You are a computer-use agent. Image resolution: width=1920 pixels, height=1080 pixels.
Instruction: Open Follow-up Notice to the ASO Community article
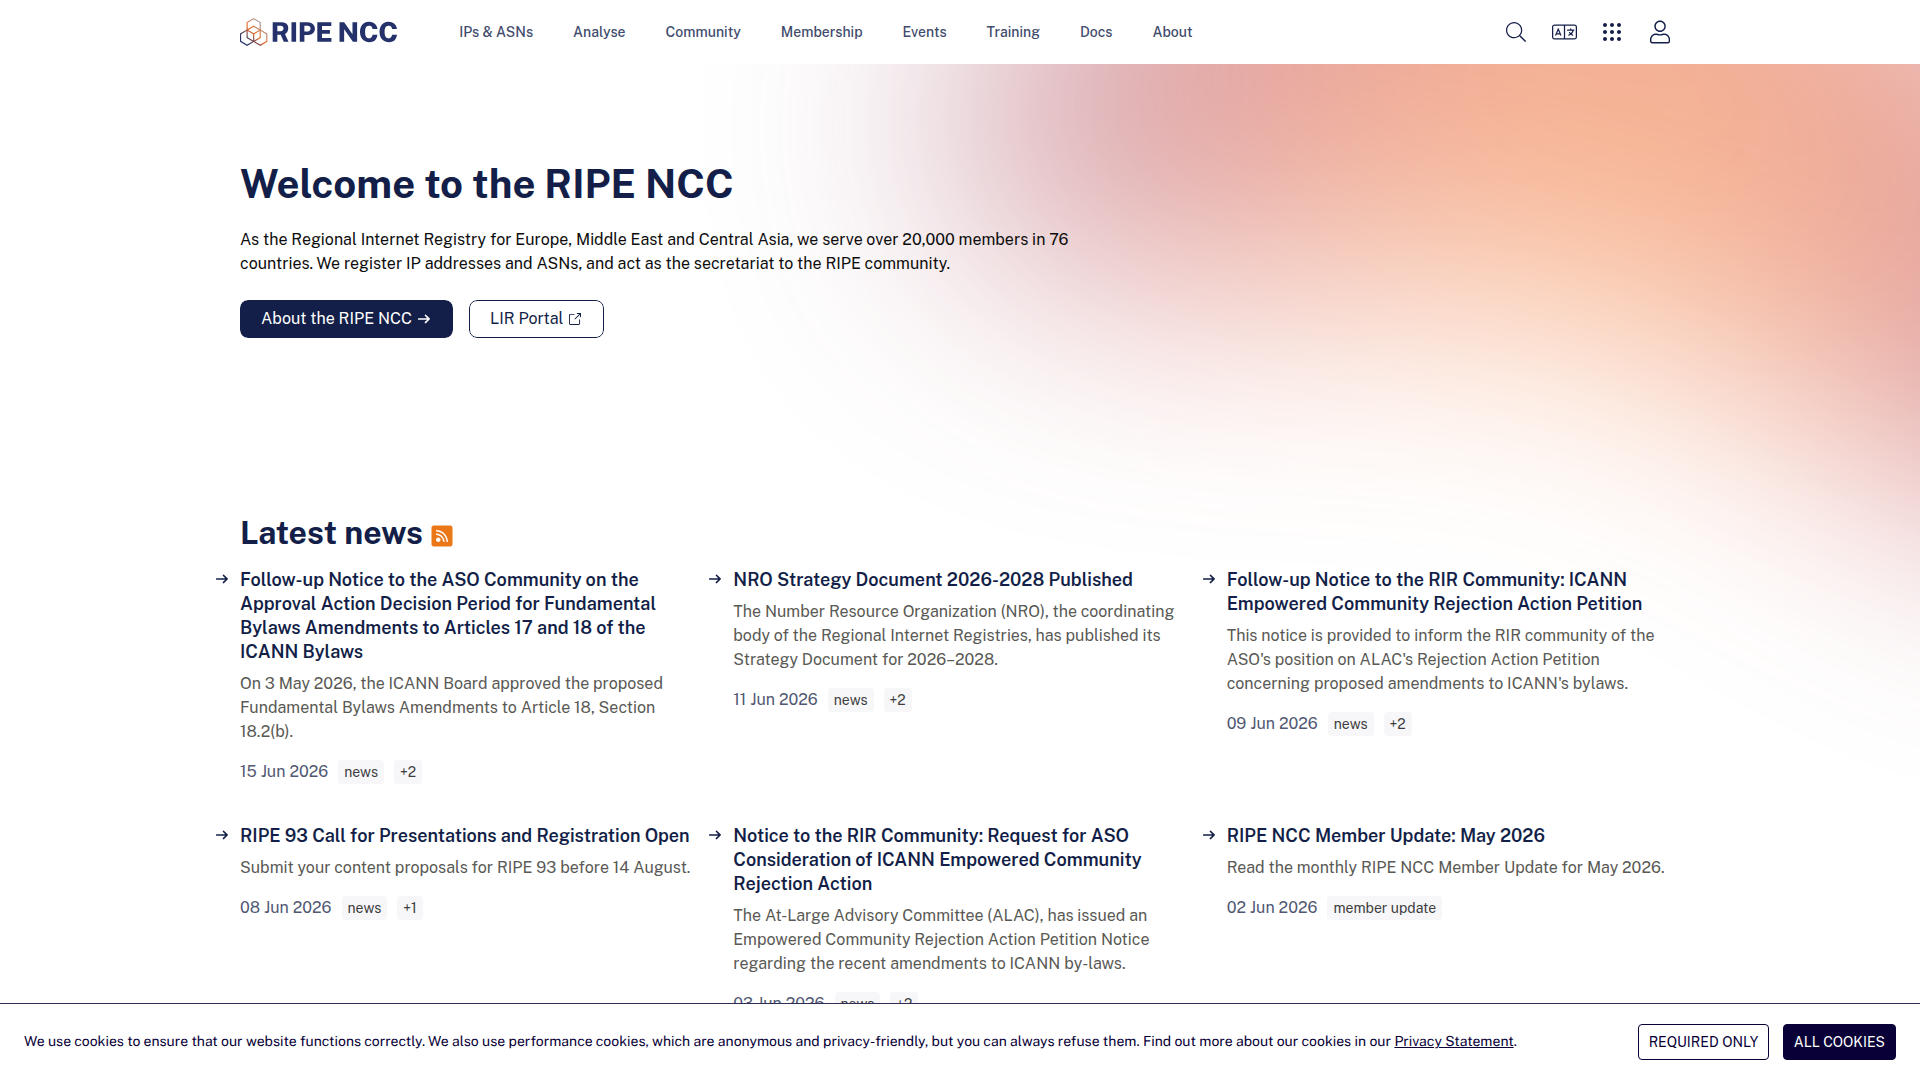[448, 615]
